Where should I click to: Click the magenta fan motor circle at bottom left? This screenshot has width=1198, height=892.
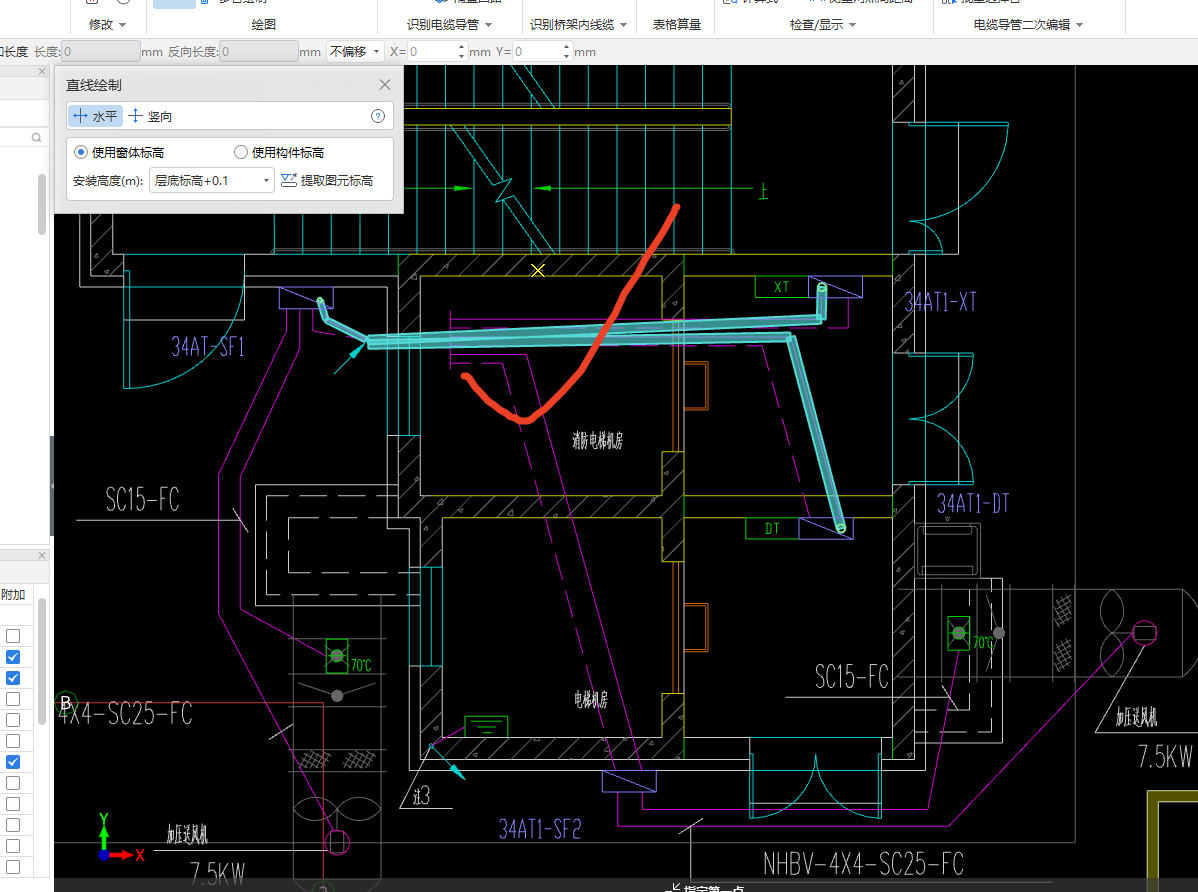pyautogui.click(x=337, y=842)
